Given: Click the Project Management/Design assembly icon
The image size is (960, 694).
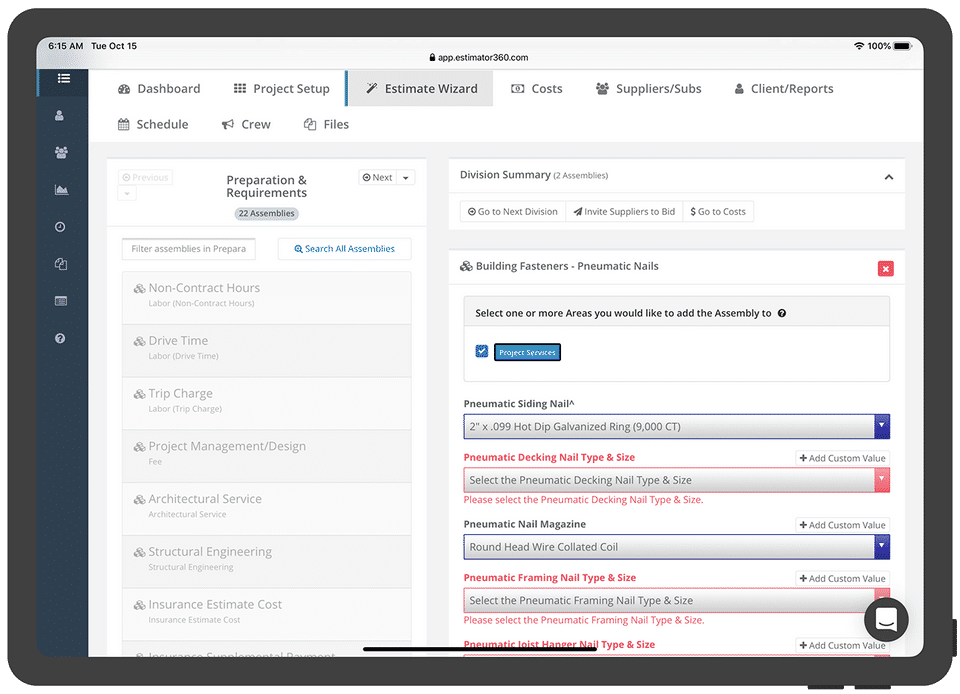Looking at the screenshot, I should click(x=140, y=447).
